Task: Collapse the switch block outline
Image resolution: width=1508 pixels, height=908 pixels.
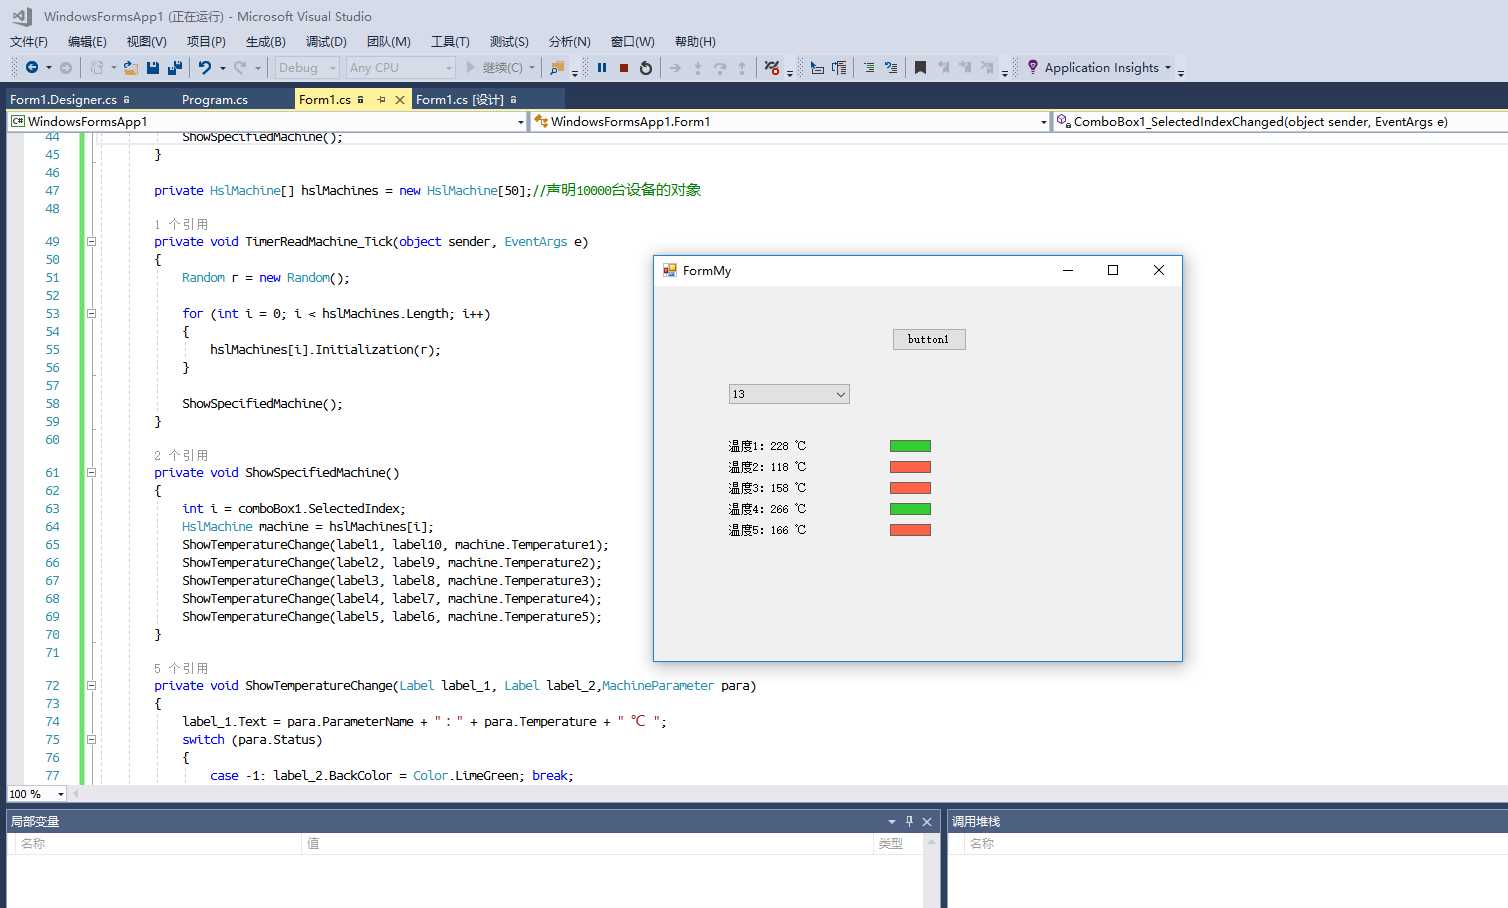Action: (91, 740)
